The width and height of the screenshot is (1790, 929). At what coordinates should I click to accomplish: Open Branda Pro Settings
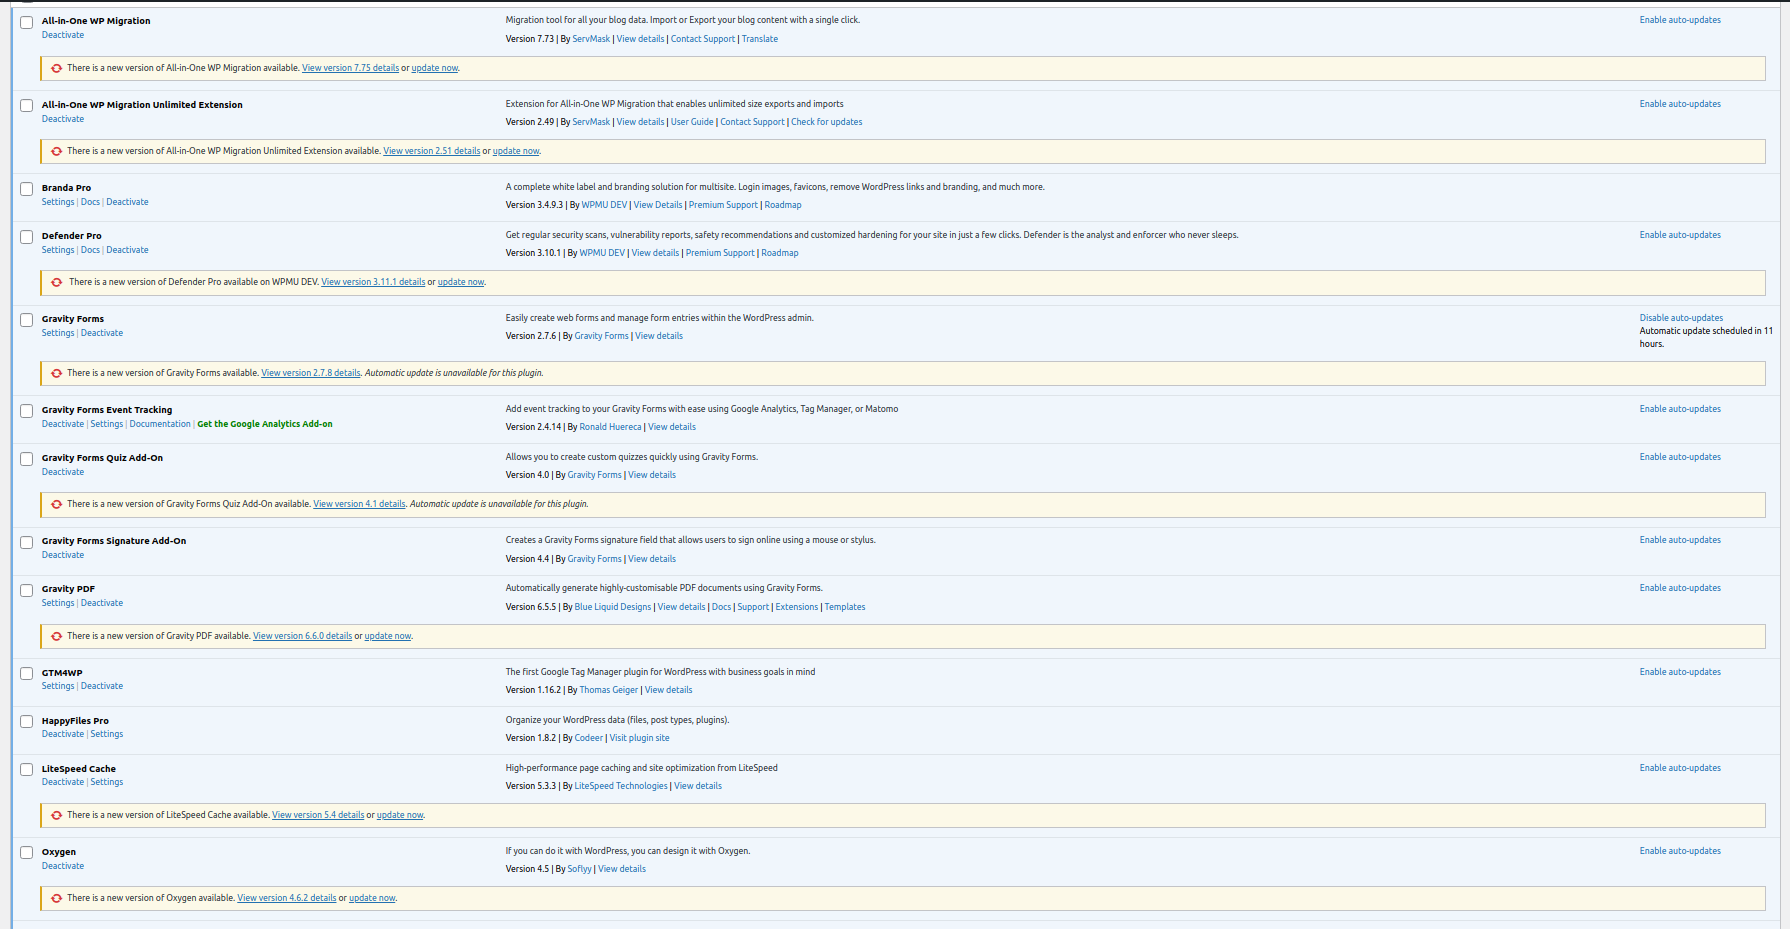[x=58, y=202]
